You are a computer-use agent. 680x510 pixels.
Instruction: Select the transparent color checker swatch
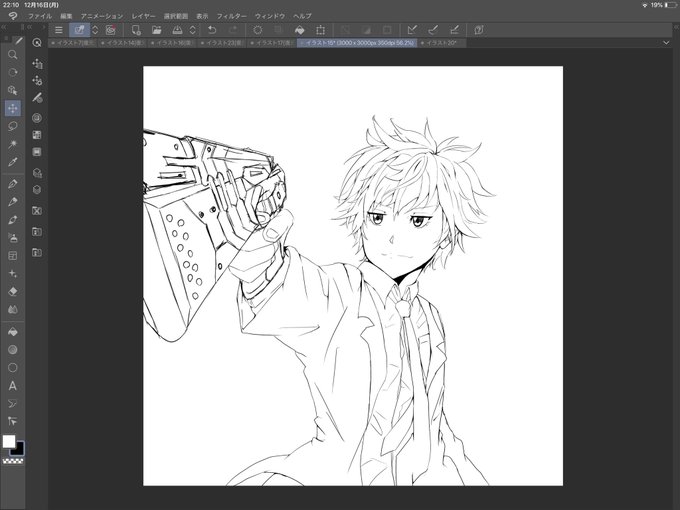tap(13, 461)
